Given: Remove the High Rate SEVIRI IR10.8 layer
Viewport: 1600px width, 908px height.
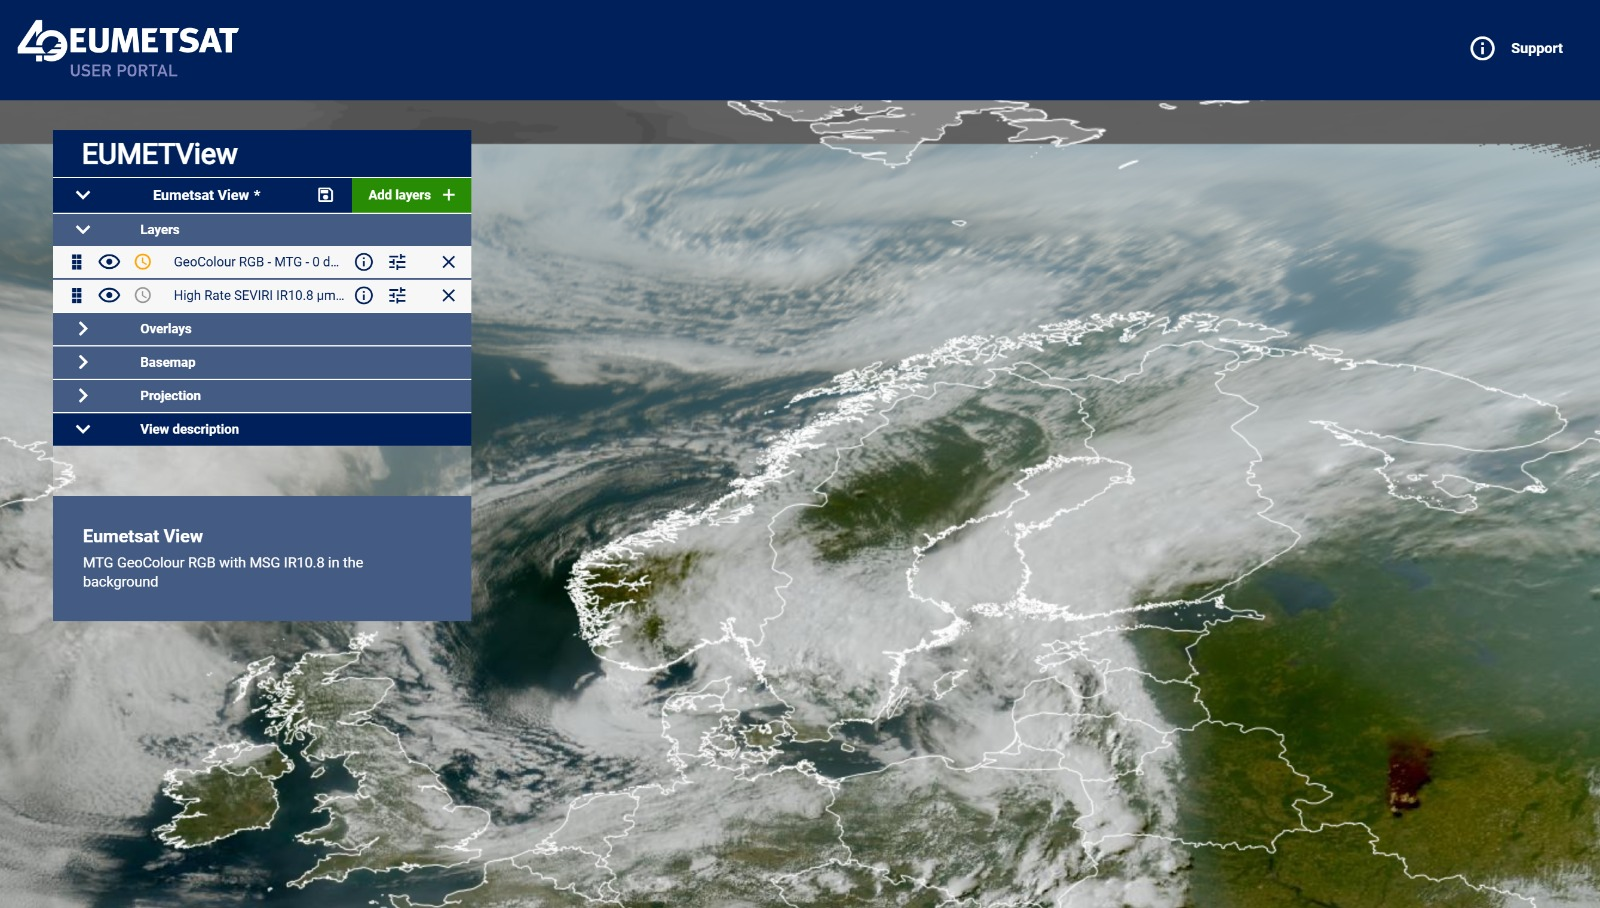Looking at the screenshot, I should click(x=448, y=295).
